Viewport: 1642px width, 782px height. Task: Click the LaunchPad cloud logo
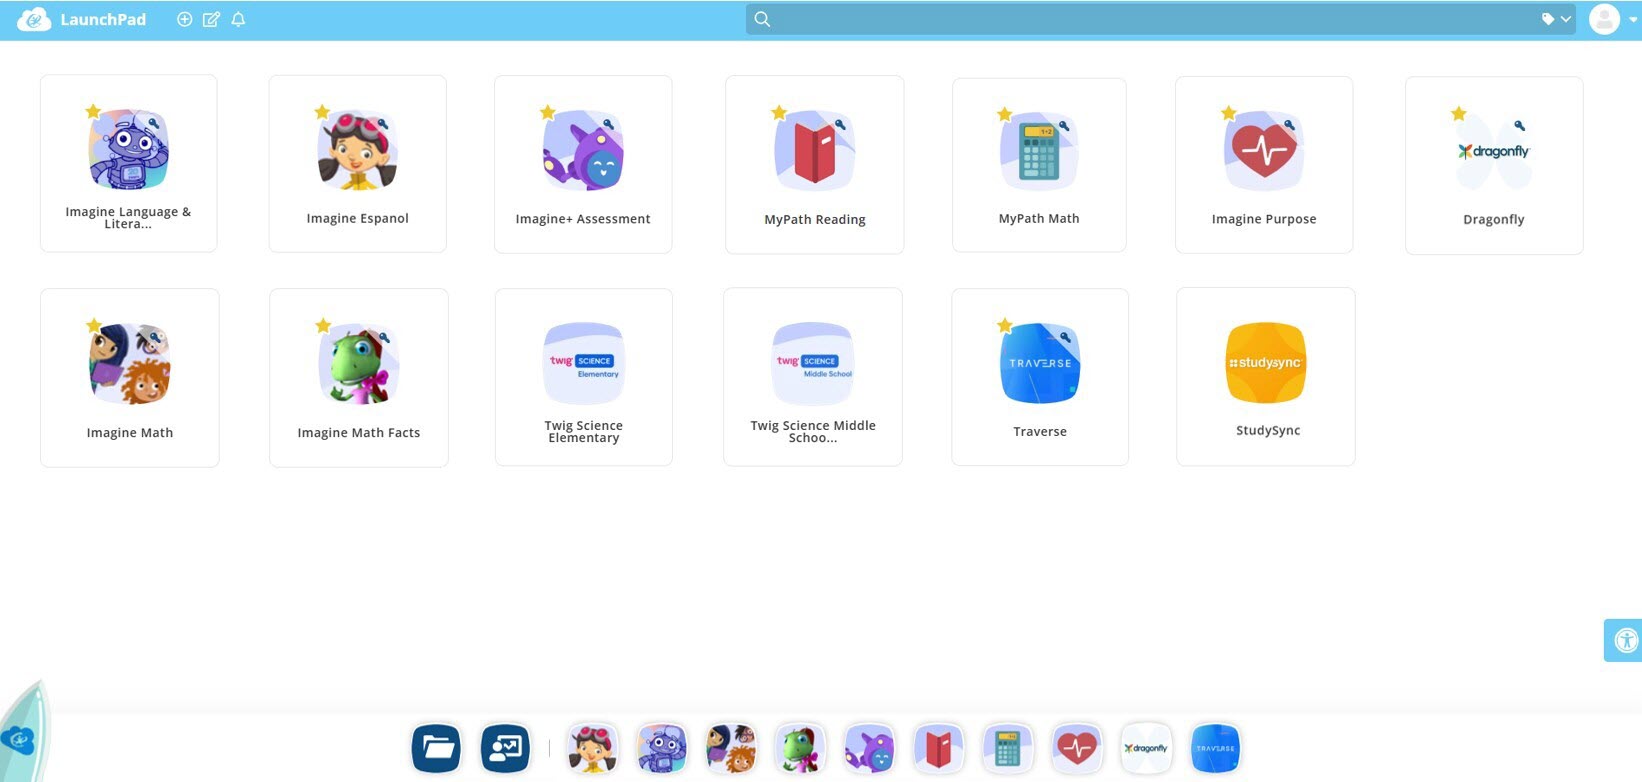tap(34, 20)
